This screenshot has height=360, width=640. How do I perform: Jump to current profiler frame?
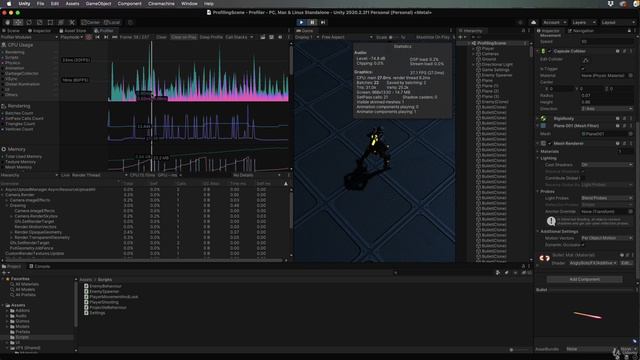click(115, 37)
